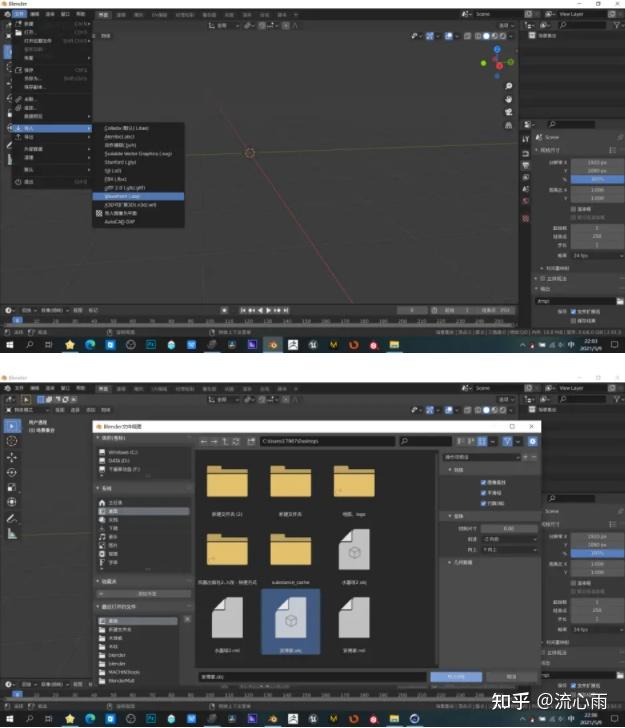Choose AutoCAD DXF from Import submenu
The width and height of the screenshot is (625, 728).
pos(138,222)
